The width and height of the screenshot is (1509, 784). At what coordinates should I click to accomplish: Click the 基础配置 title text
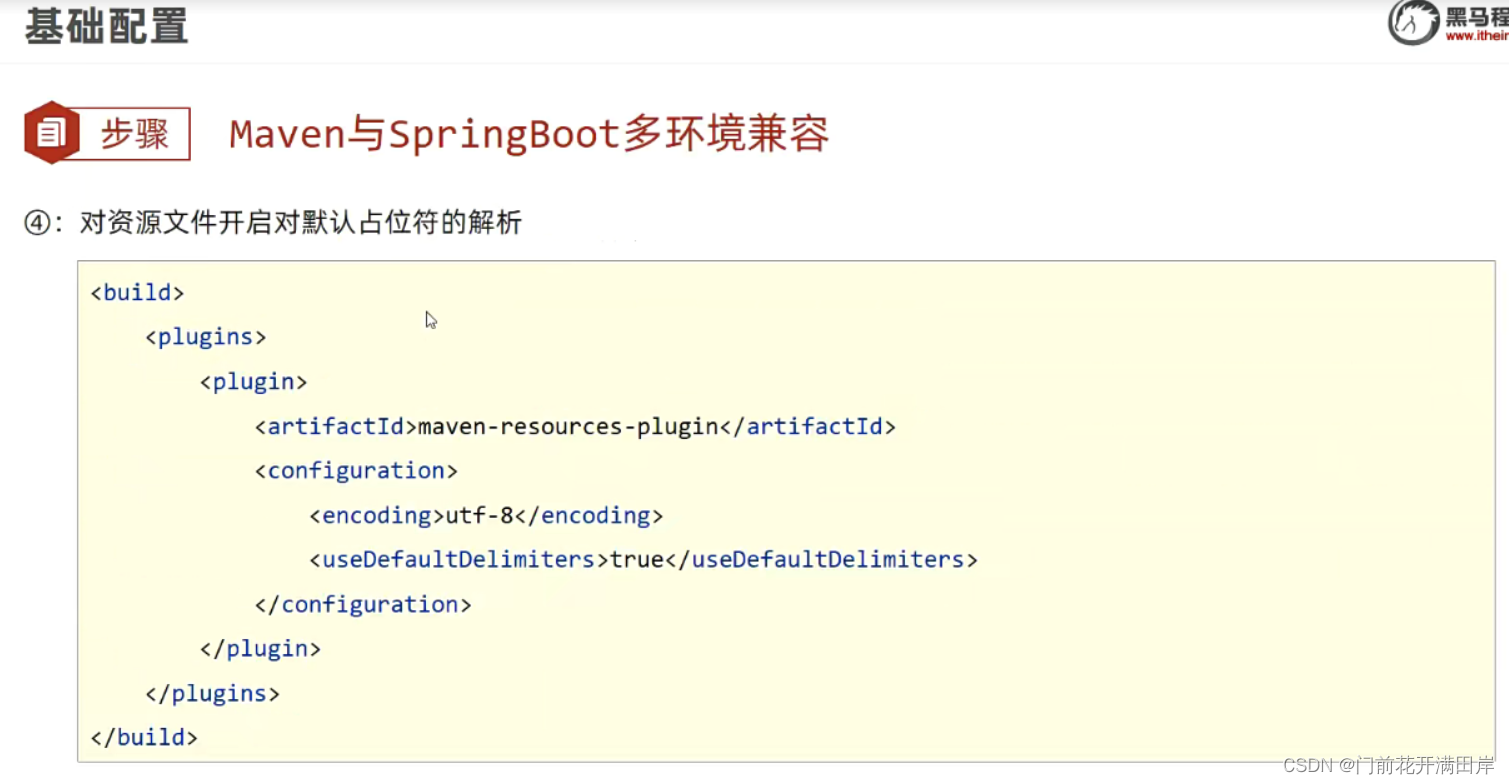107,26
